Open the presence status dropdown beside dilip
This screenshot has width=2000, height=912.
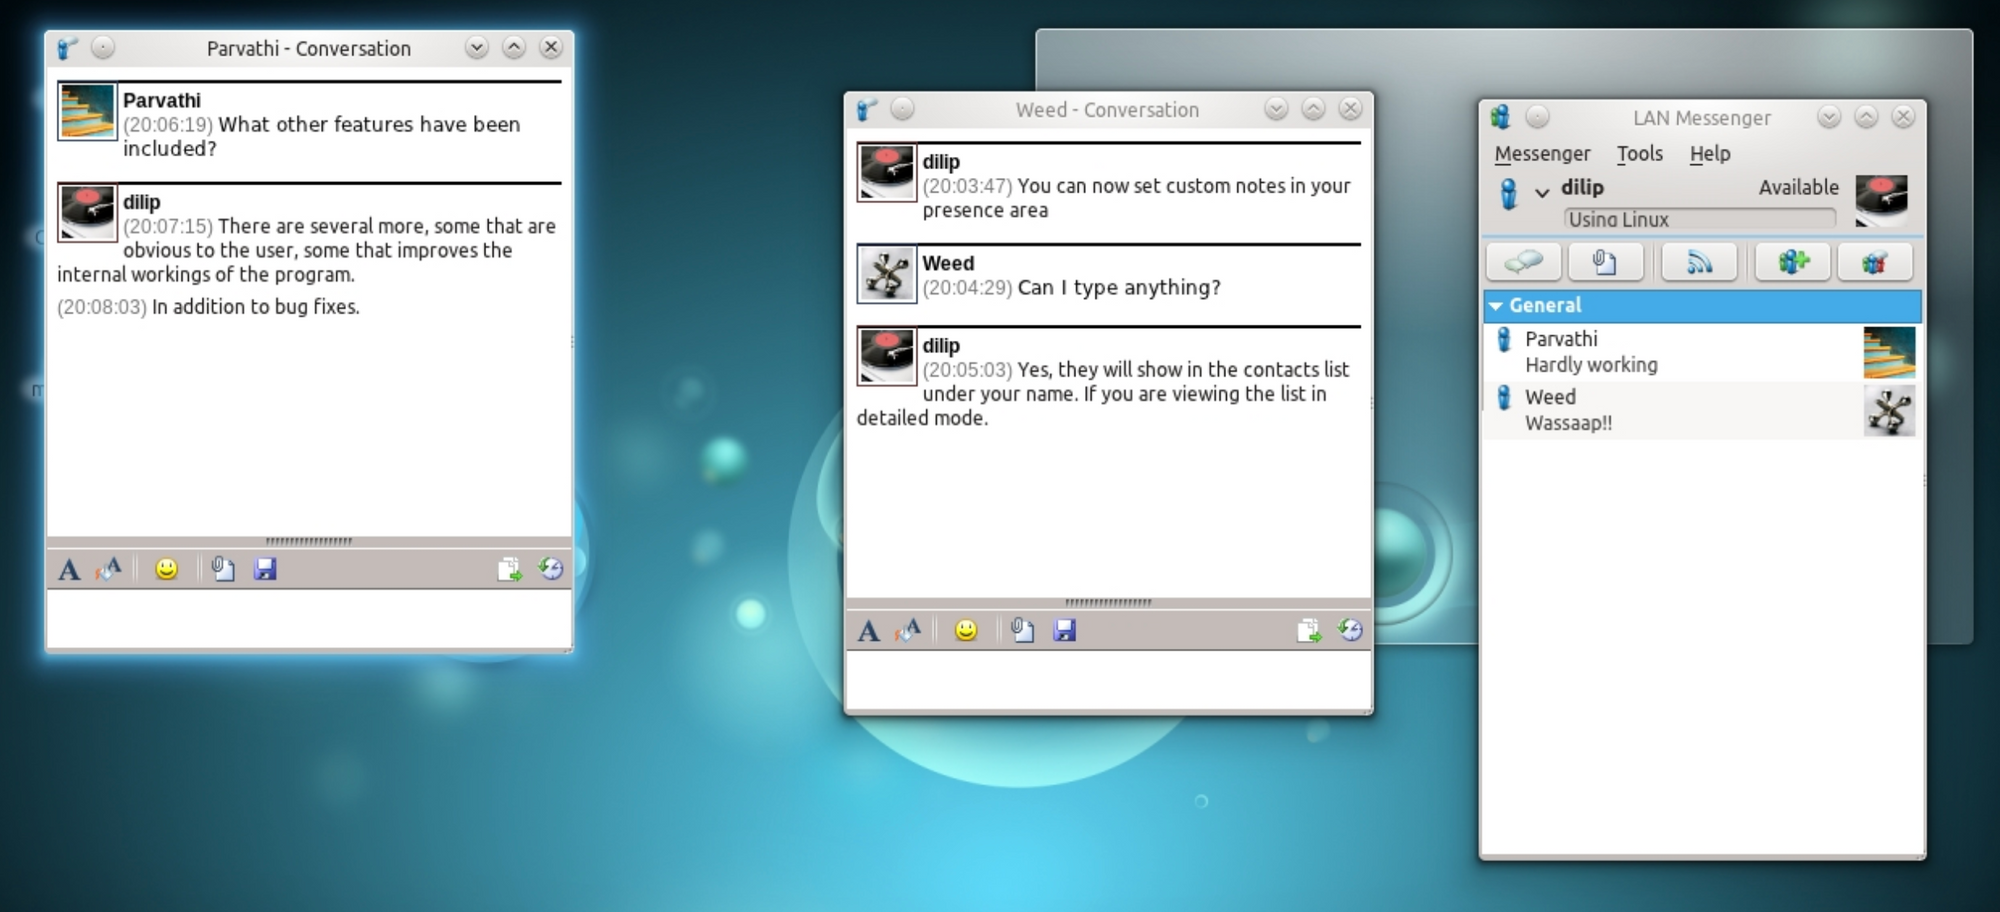coord(1542,191)
